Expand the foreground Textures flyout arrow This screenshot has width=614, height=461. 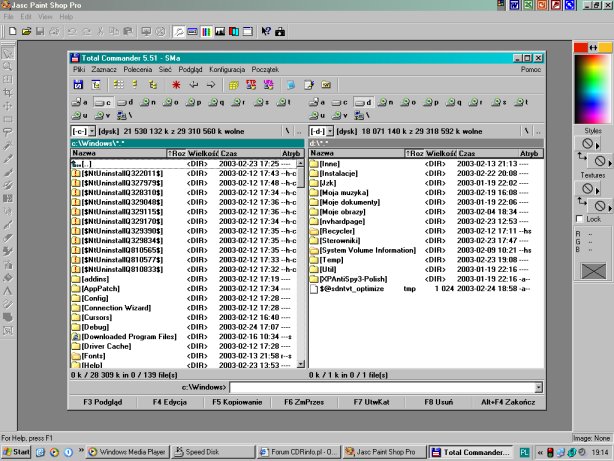point(598,191)
